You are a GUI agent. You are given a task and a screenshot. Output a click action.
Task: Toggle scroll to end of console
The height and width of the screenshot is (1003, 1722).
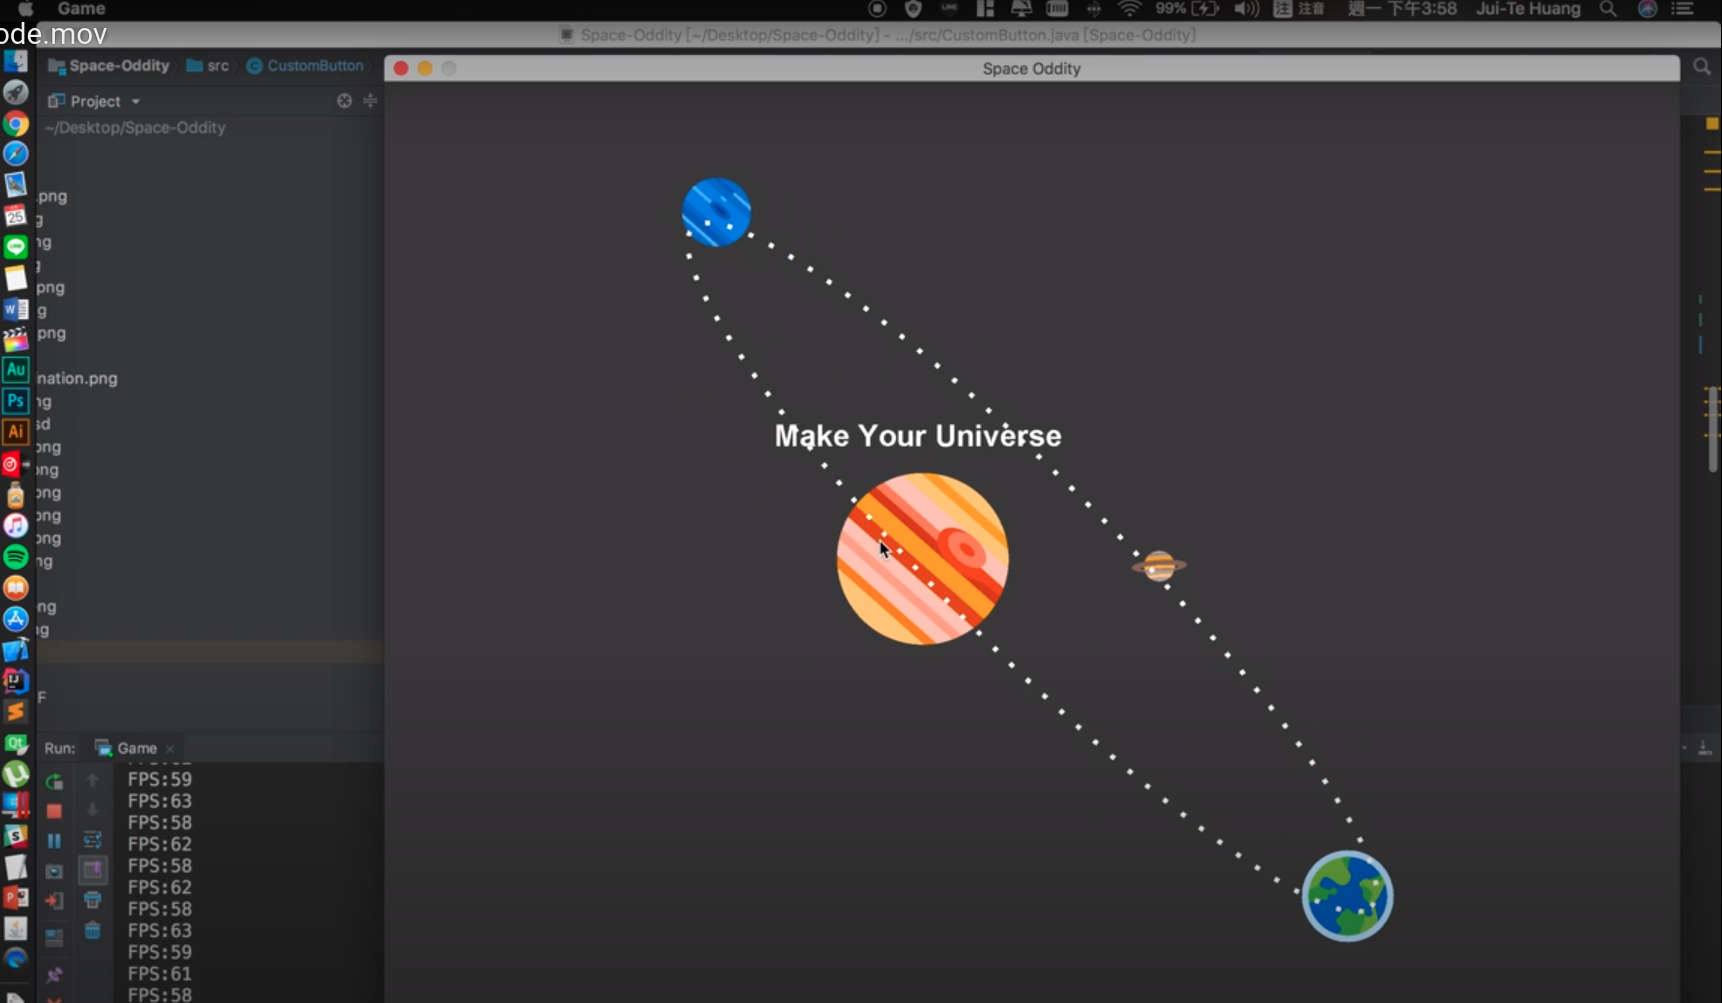pos(92,870)
